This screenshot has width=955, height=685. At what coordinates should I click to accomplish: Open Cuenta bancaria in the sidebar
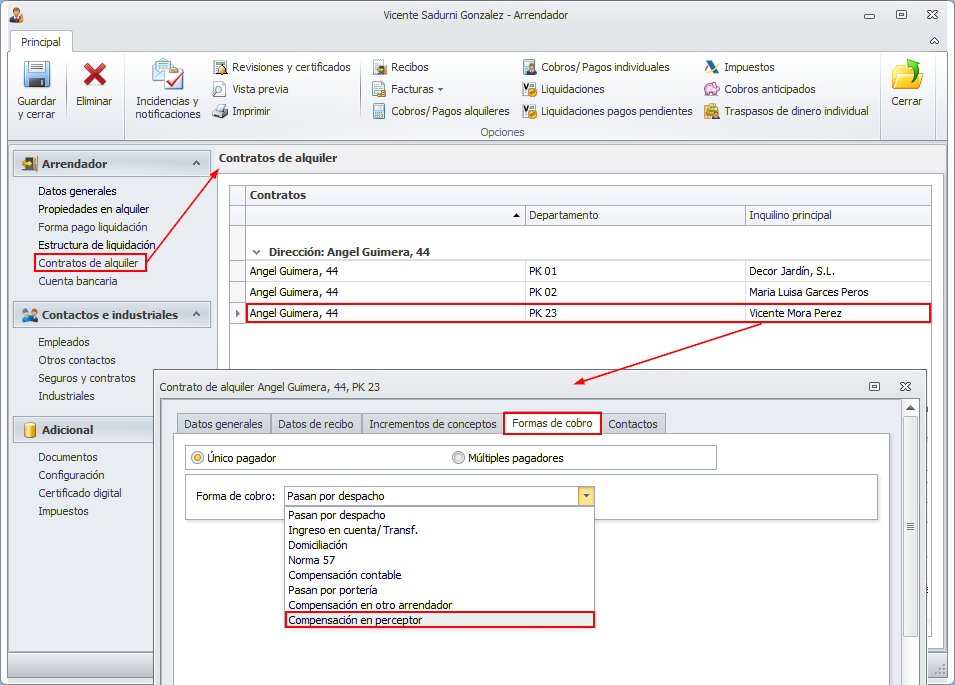(77, 281)
